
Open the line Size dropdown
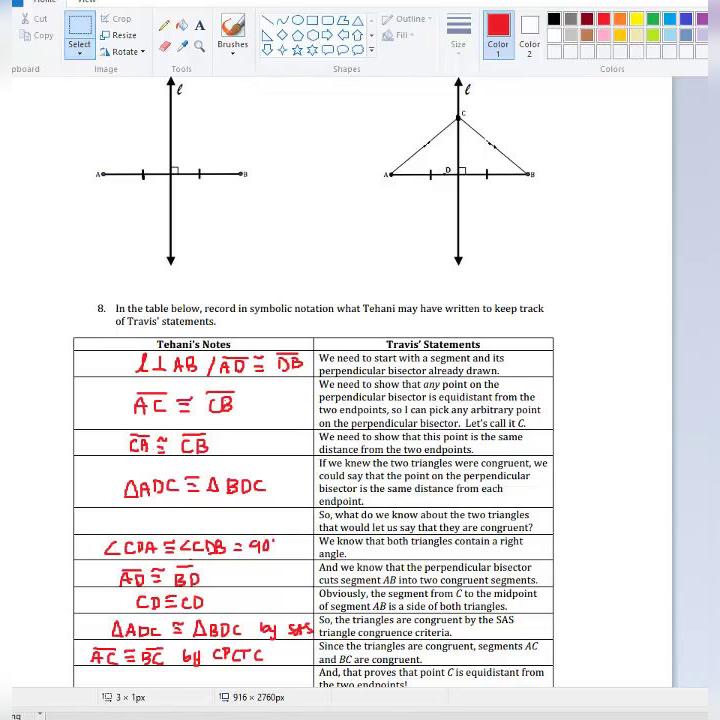(x=458, y=34)
